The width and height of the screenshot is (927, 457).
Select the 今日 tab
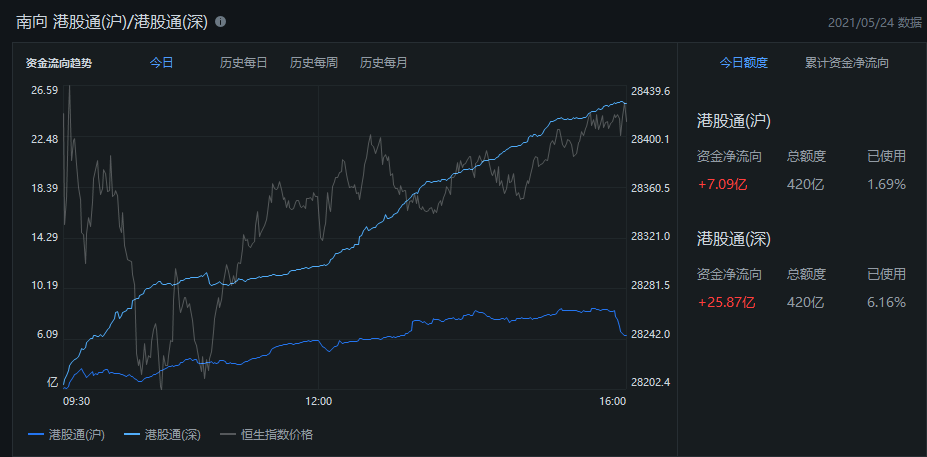tap(161, 63)
